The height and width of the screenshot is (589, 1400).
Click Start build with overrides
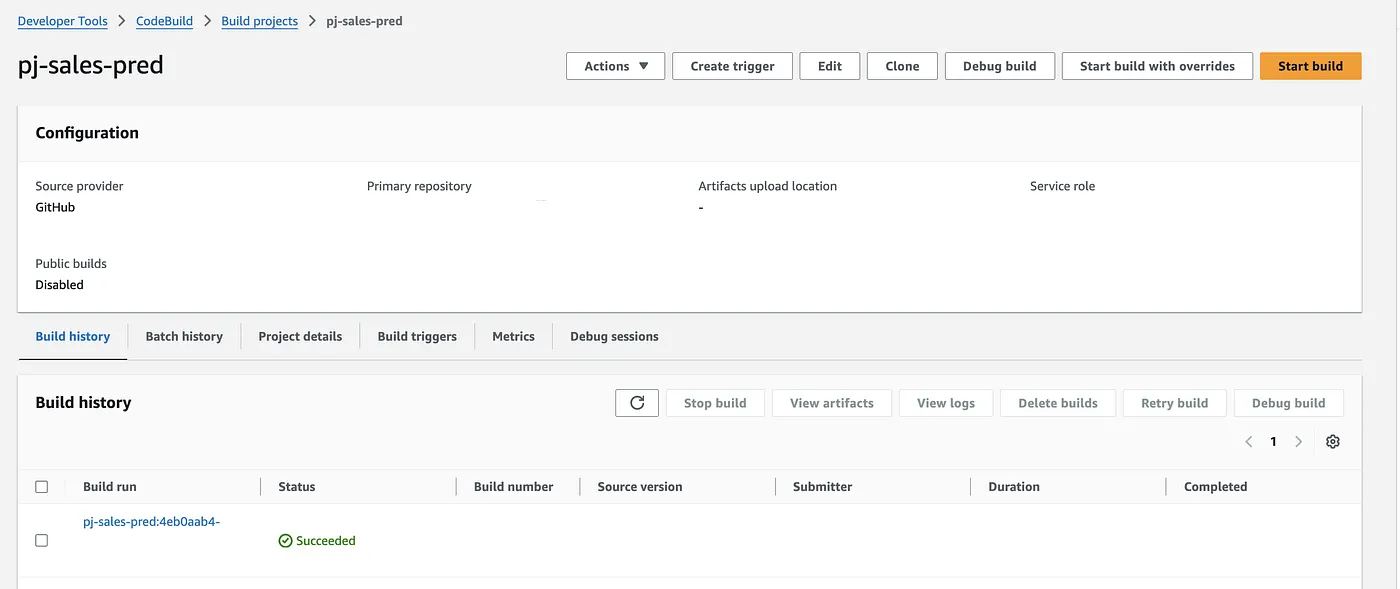click(x=1157, y=66)
